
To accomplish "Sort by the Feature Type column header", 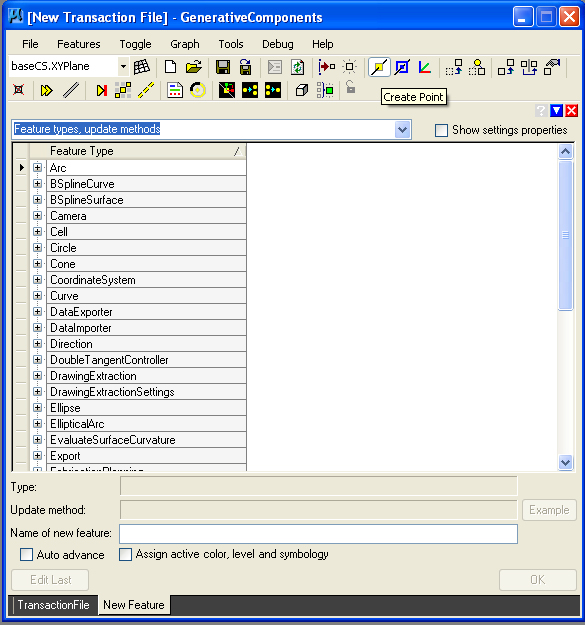I will [x=138, y=151].
